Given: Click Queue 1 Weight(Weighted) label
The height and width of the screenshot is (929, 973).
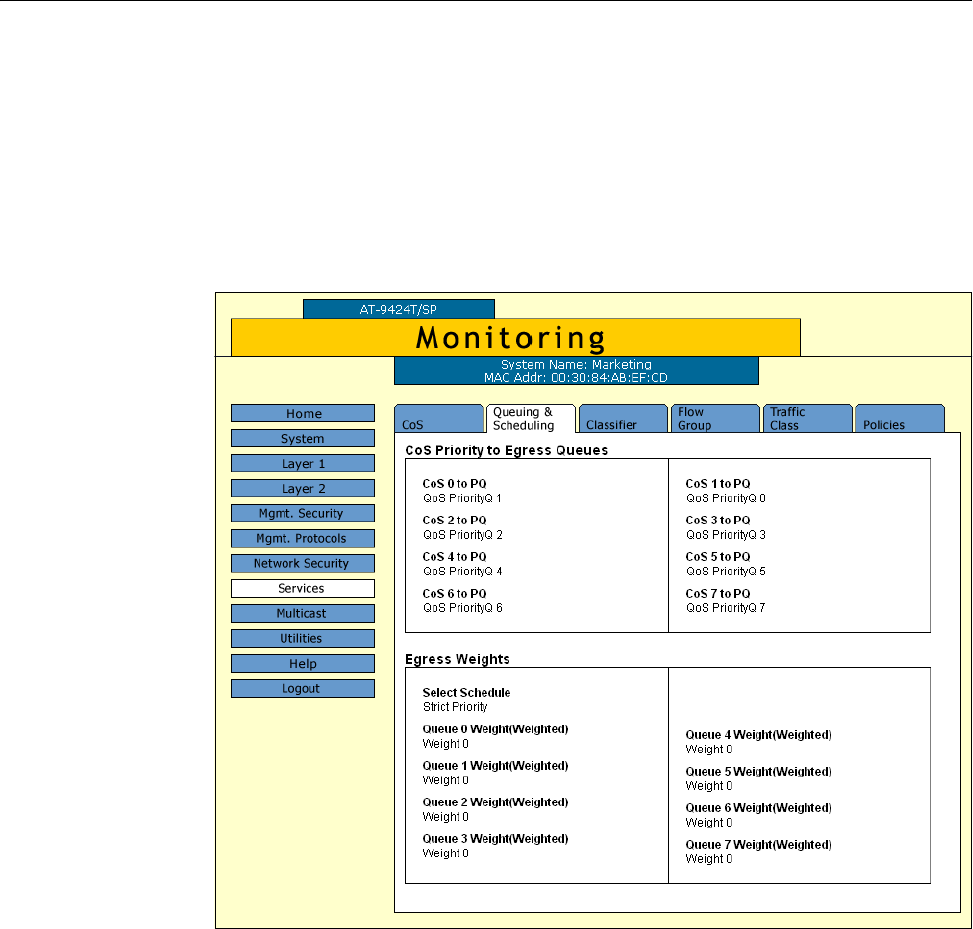Looking at the screenshot, I should coord(495,766).
